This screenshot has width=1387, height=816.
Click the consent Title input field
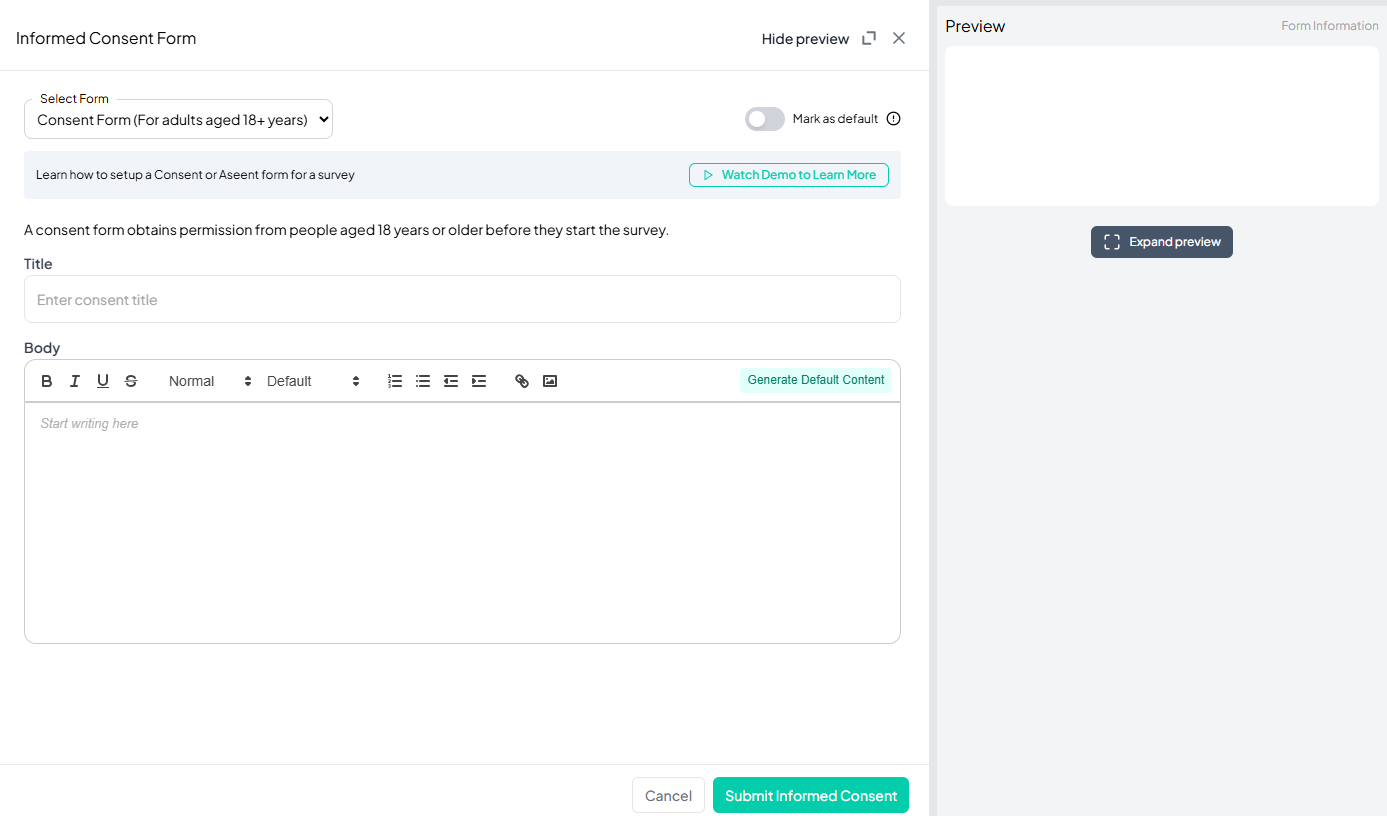(x=462, y=300)
